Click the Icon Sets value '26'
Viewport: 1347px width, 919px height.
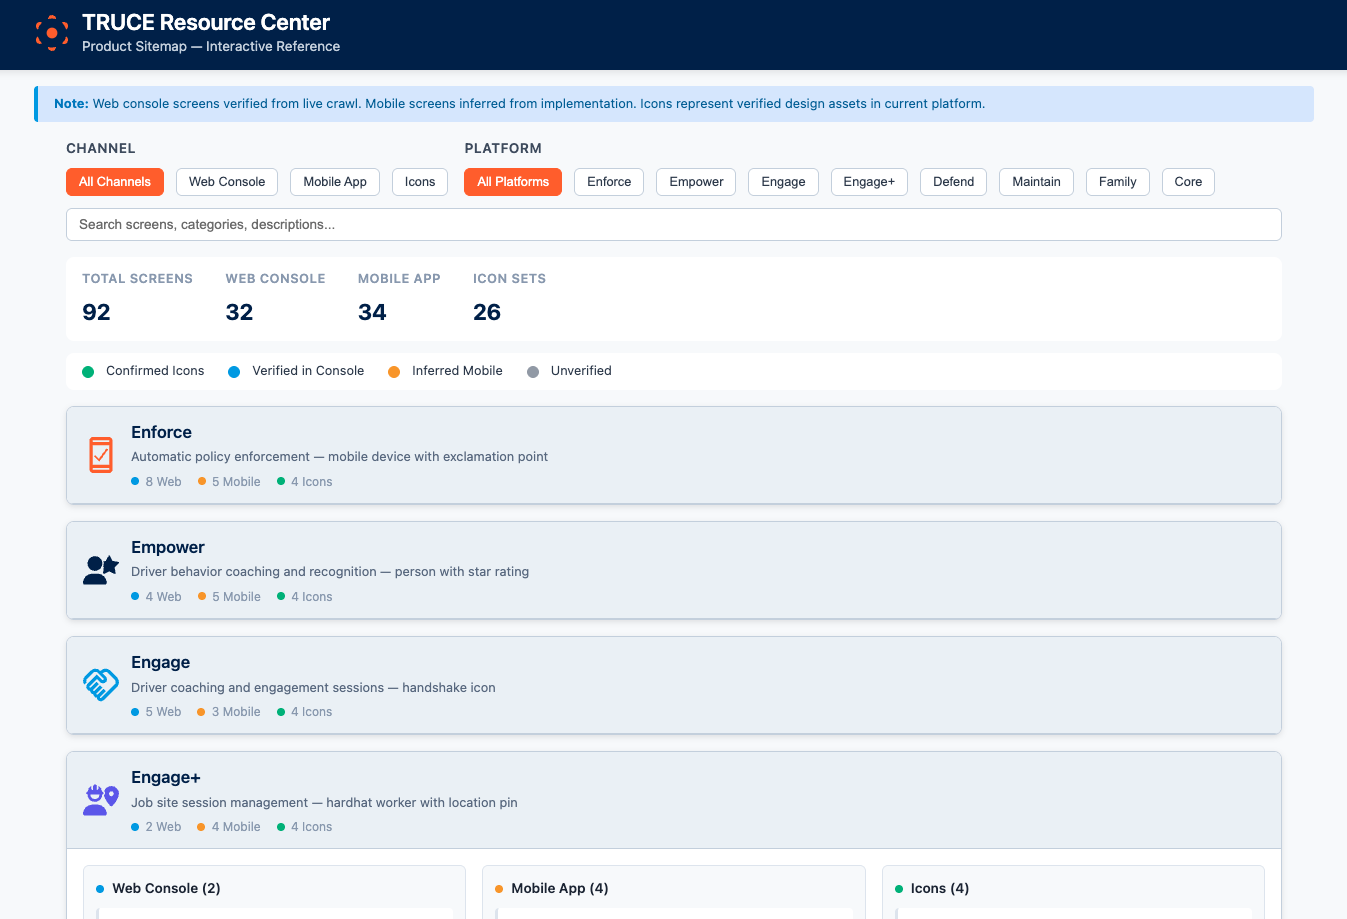coord(487,312)
